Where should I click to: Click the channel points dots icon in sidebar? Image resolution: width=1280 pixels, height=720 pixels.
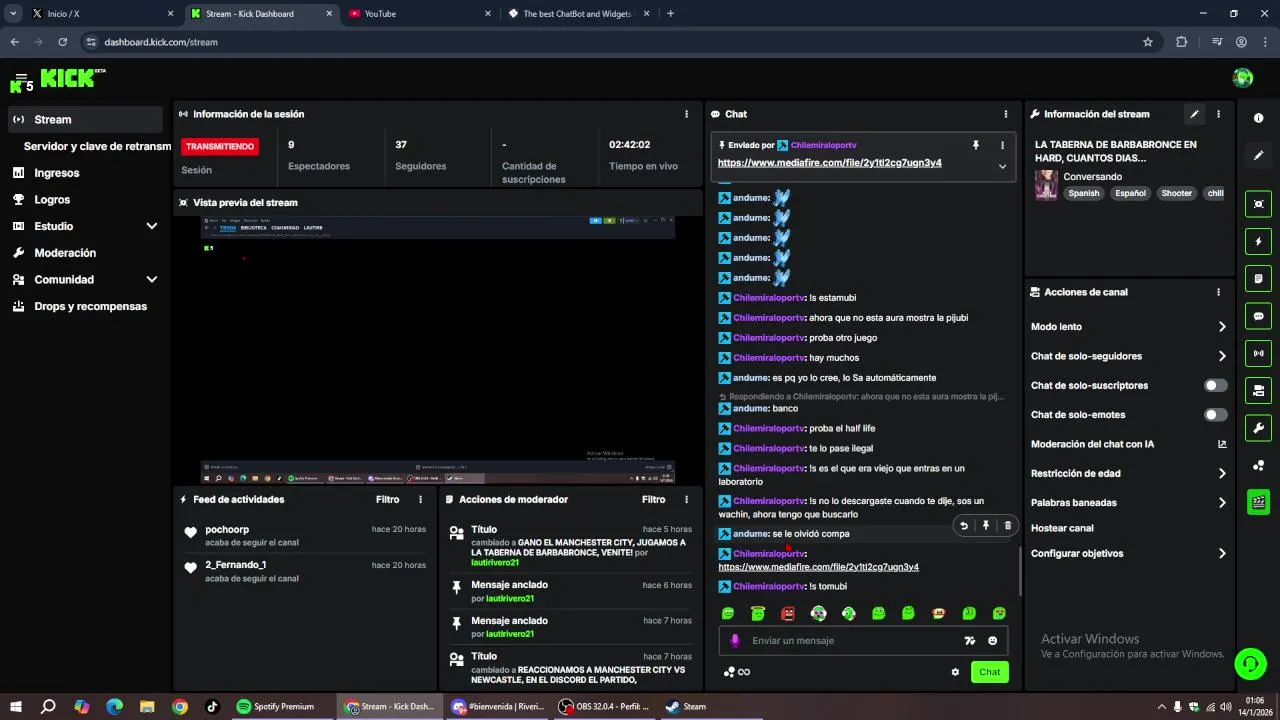[1258, 465]
